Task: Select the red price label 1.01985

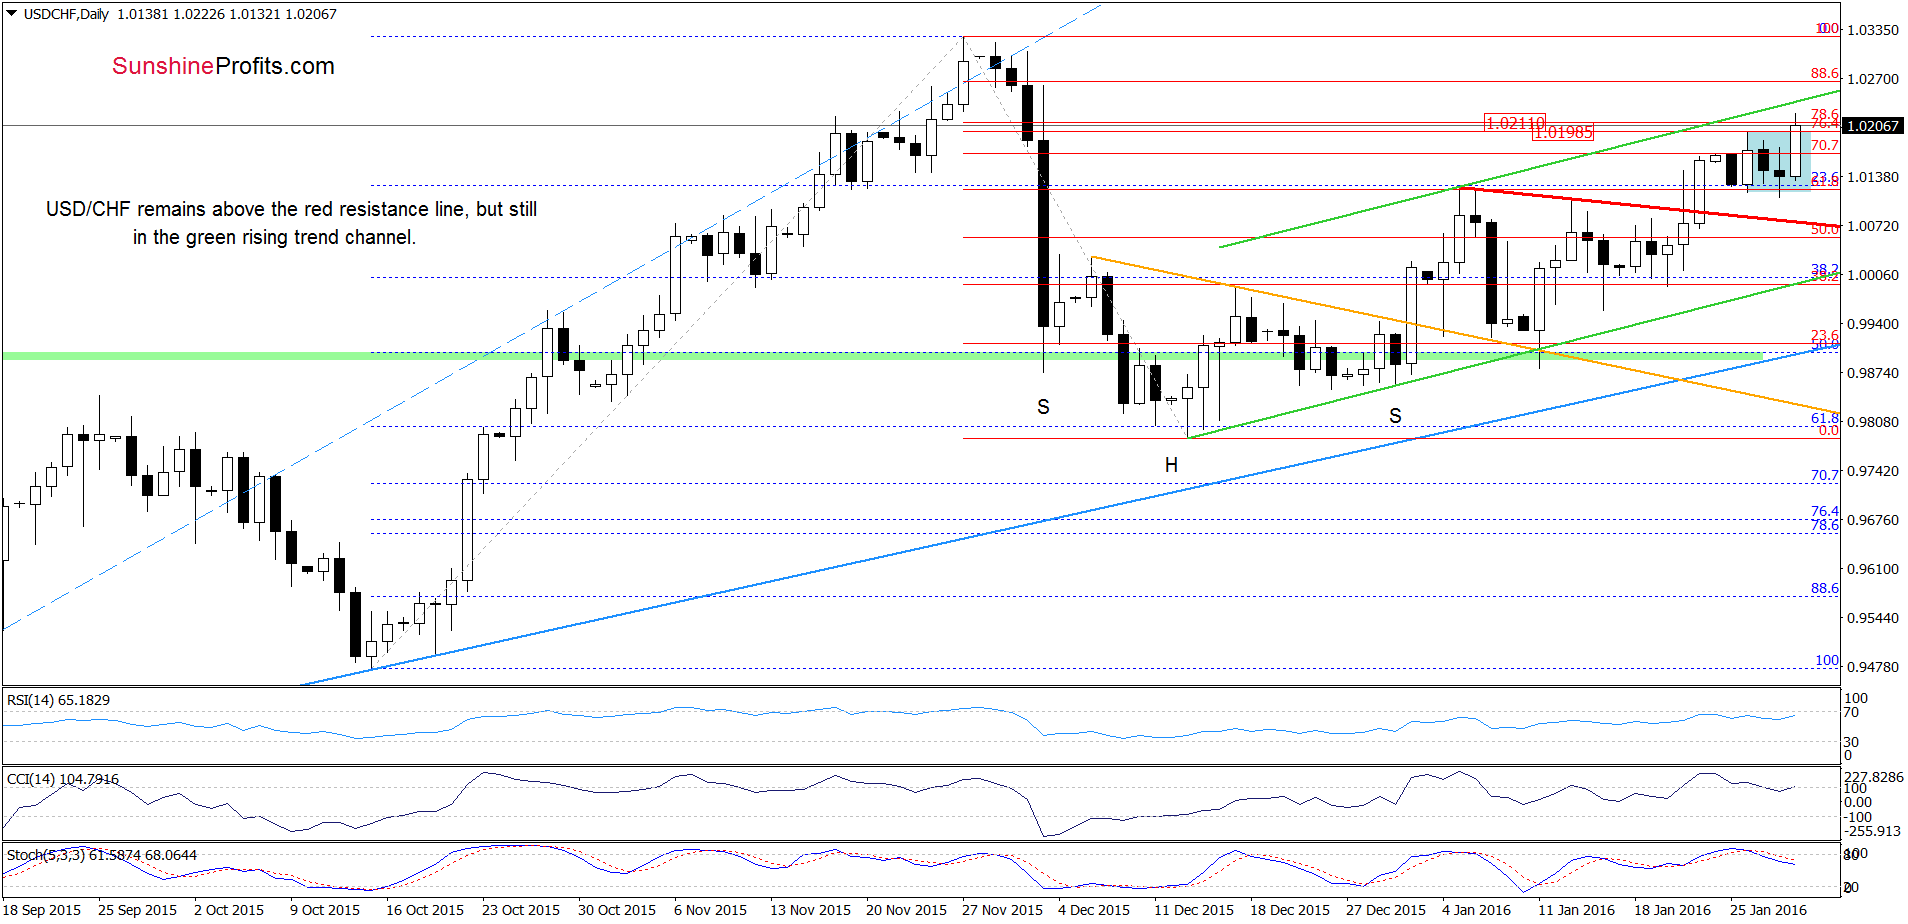Action: [x=1563, y=132]
